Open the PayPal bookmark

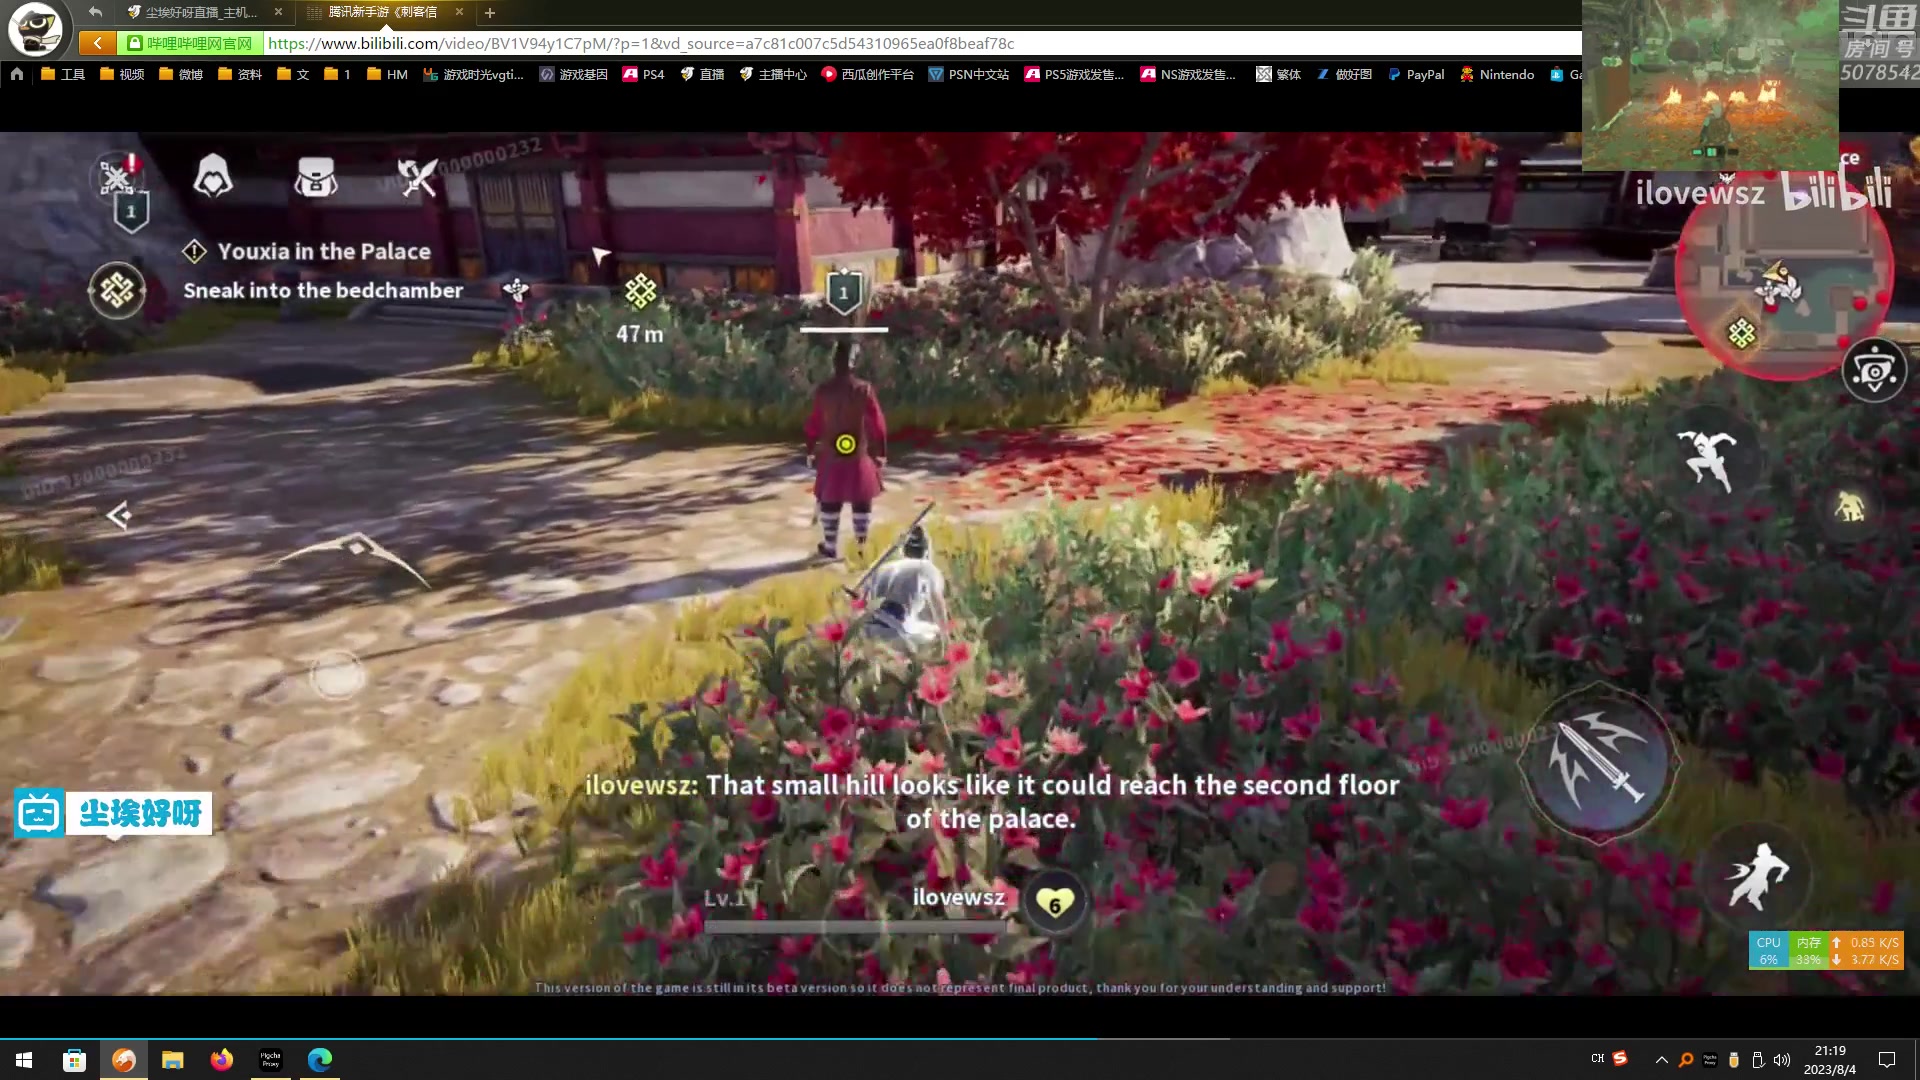point(1416,74)
